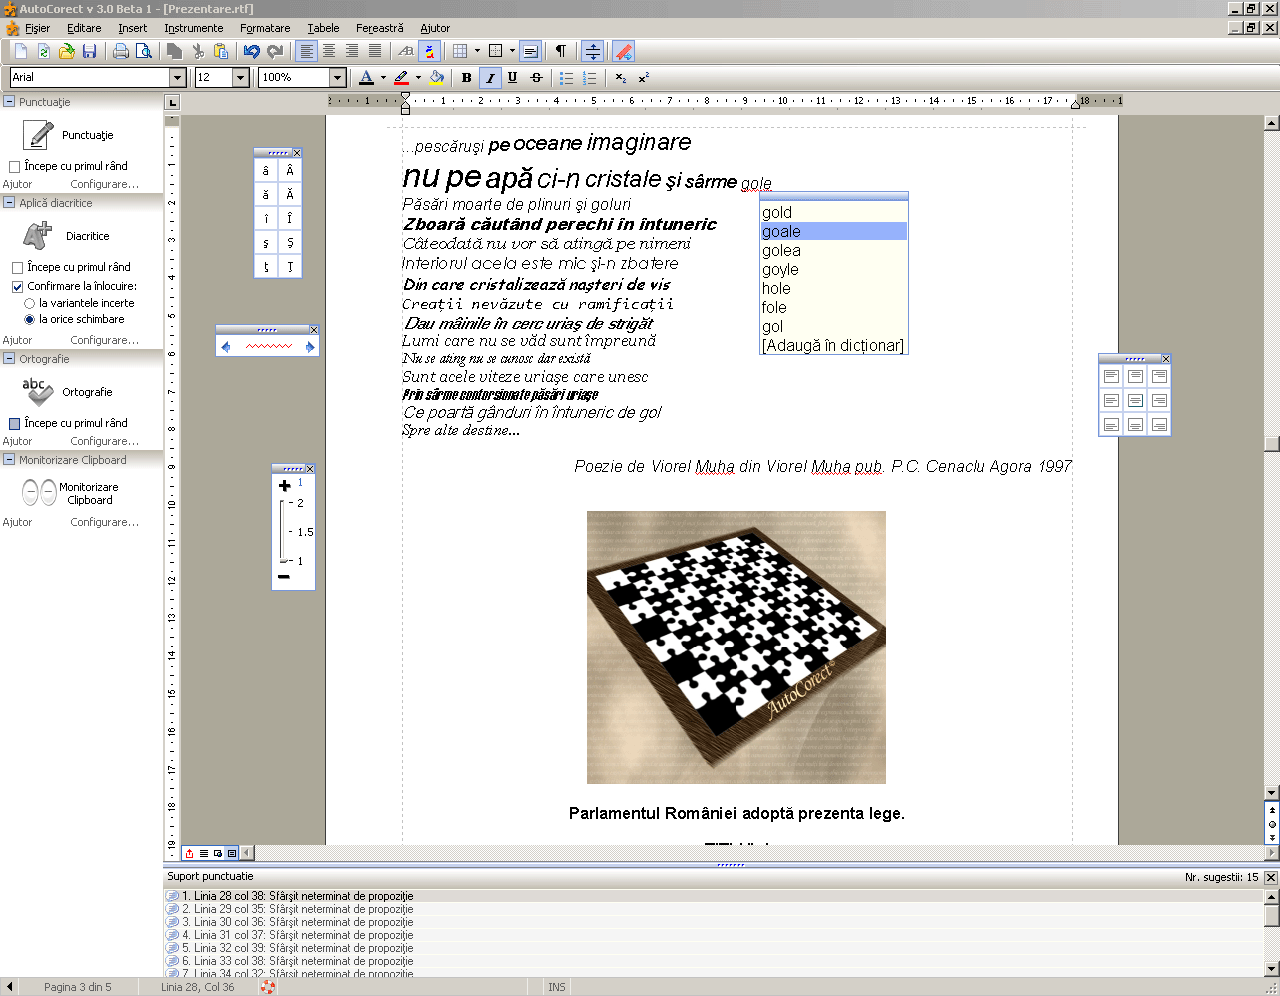The height and width of the screenshot is (996, 1280).
Task: Open the font name dropdown (Arial)
Action: [177, 77]
